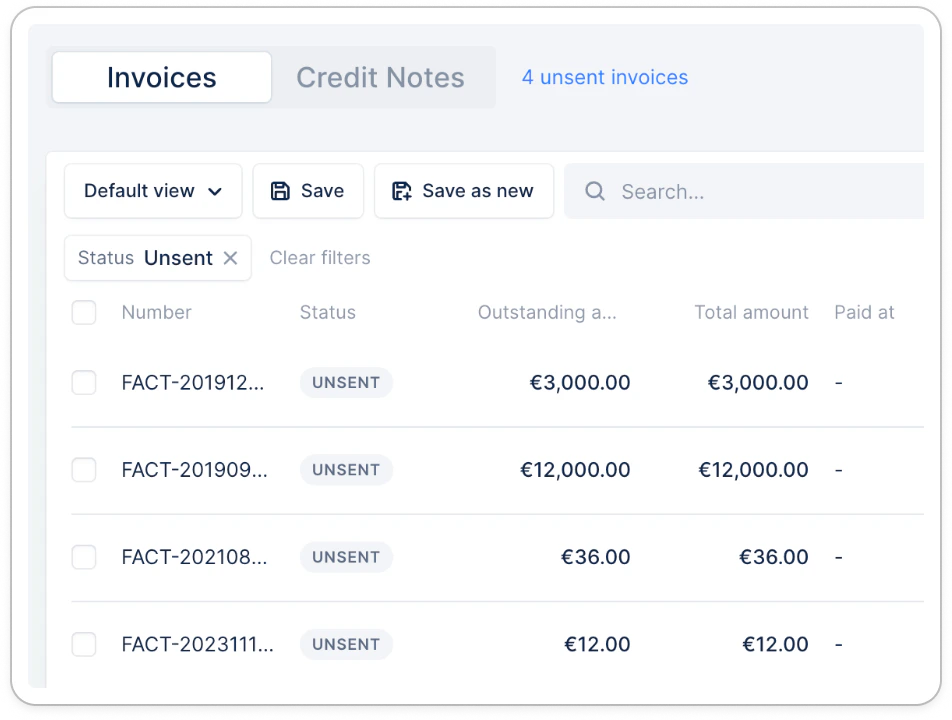Toggle the select-all checkbox in header
The width and height of the screenshot is (952, 720).
[84, 313]
